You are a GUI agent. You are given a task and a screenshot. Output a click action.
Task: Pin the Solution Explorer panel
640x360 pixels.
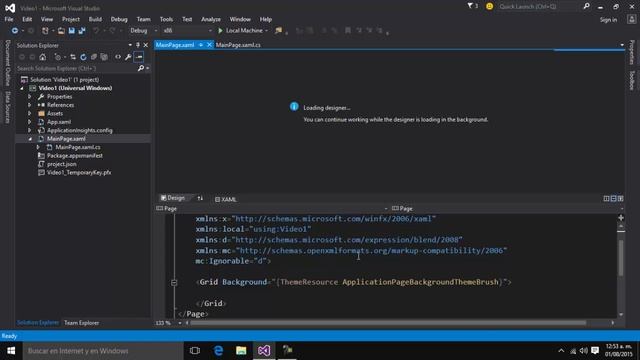[138, 45]
